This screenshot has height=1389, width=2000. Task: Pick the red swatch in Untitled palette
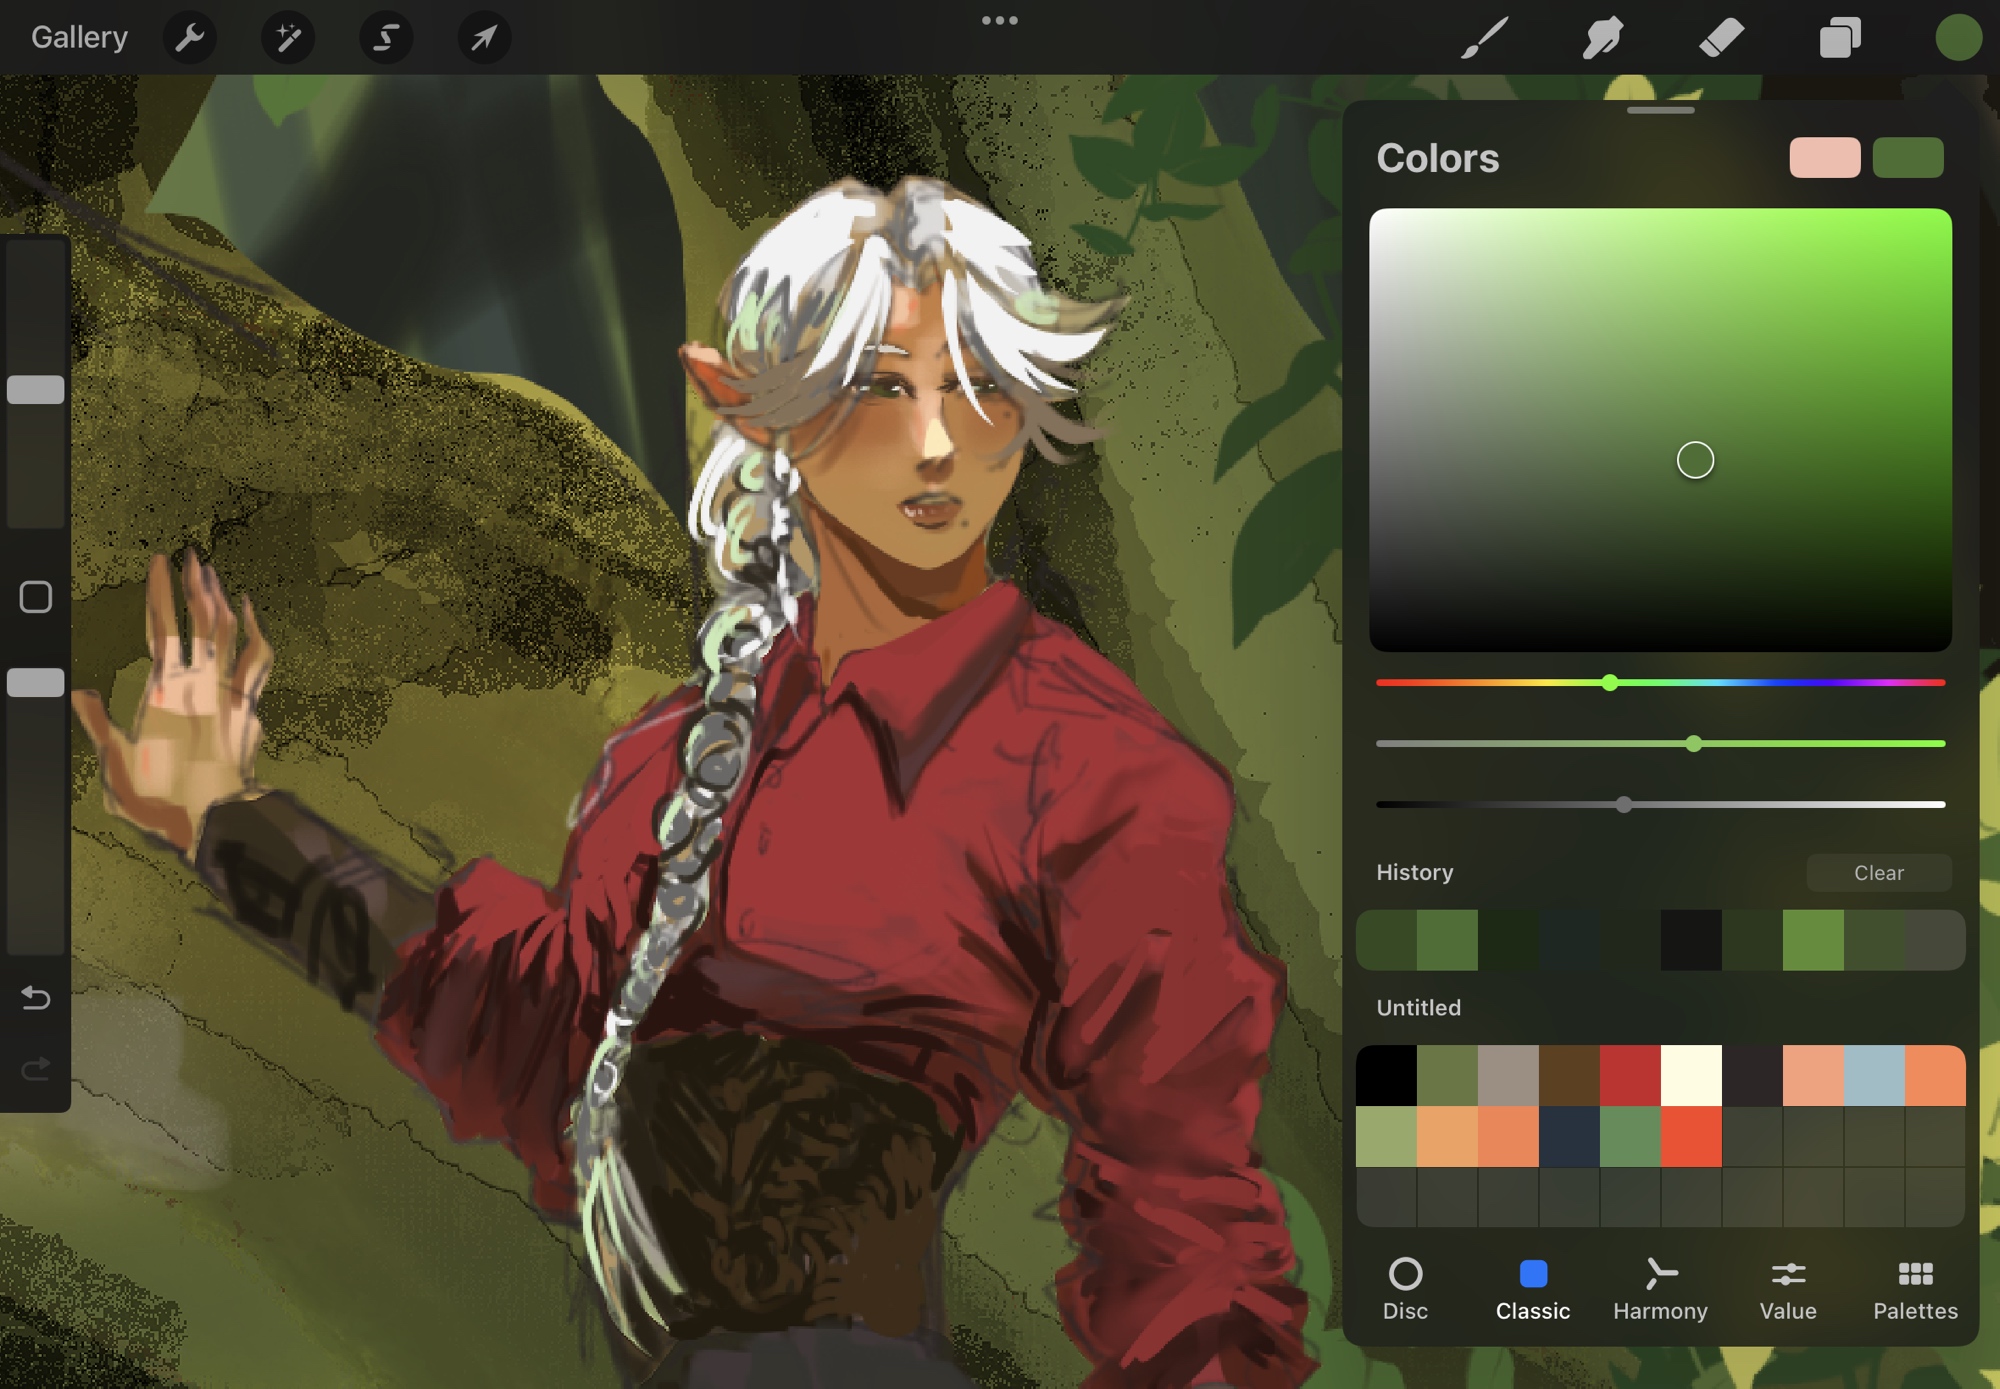1630,1075
